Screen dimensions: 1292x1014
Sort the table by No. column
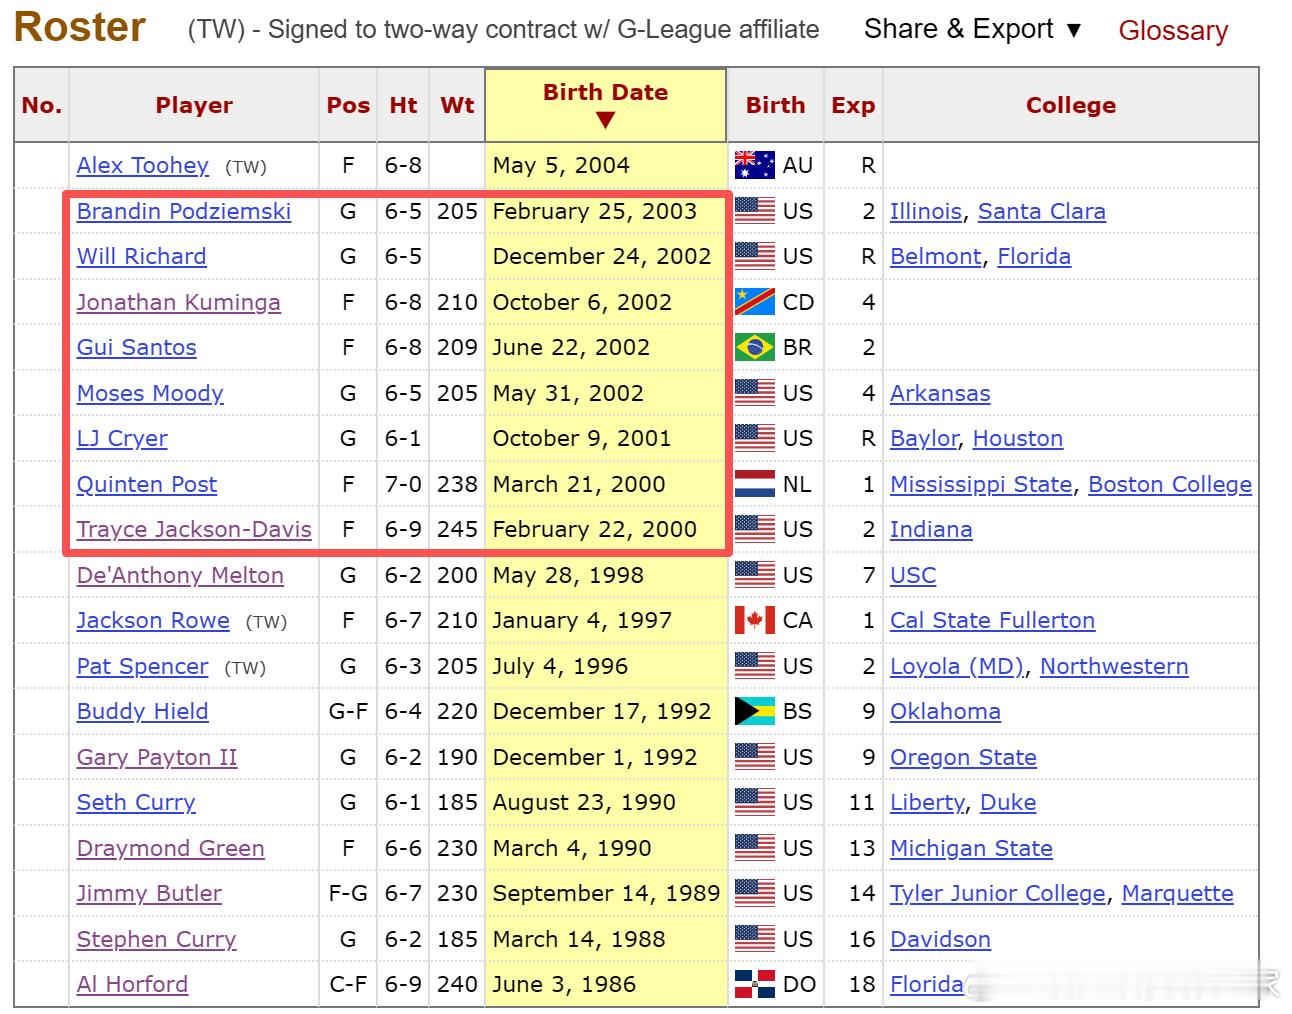click(42, 105)
